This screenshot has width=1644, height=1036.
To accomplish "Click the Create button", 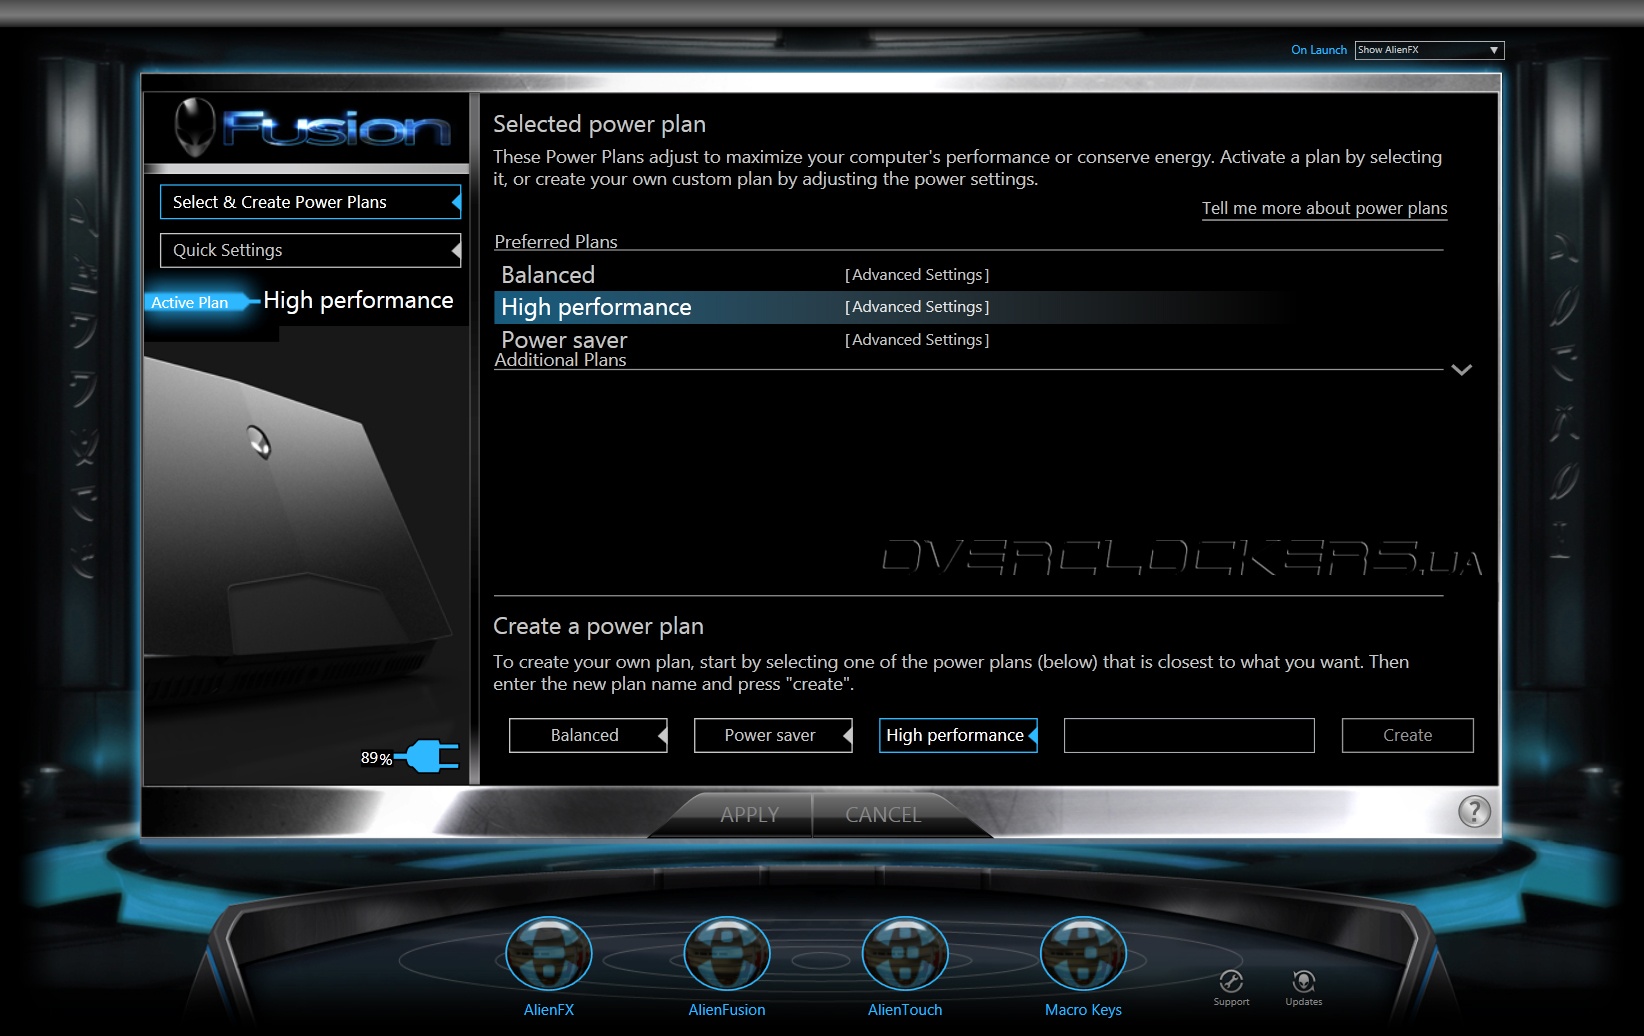I will [1407, 735].
